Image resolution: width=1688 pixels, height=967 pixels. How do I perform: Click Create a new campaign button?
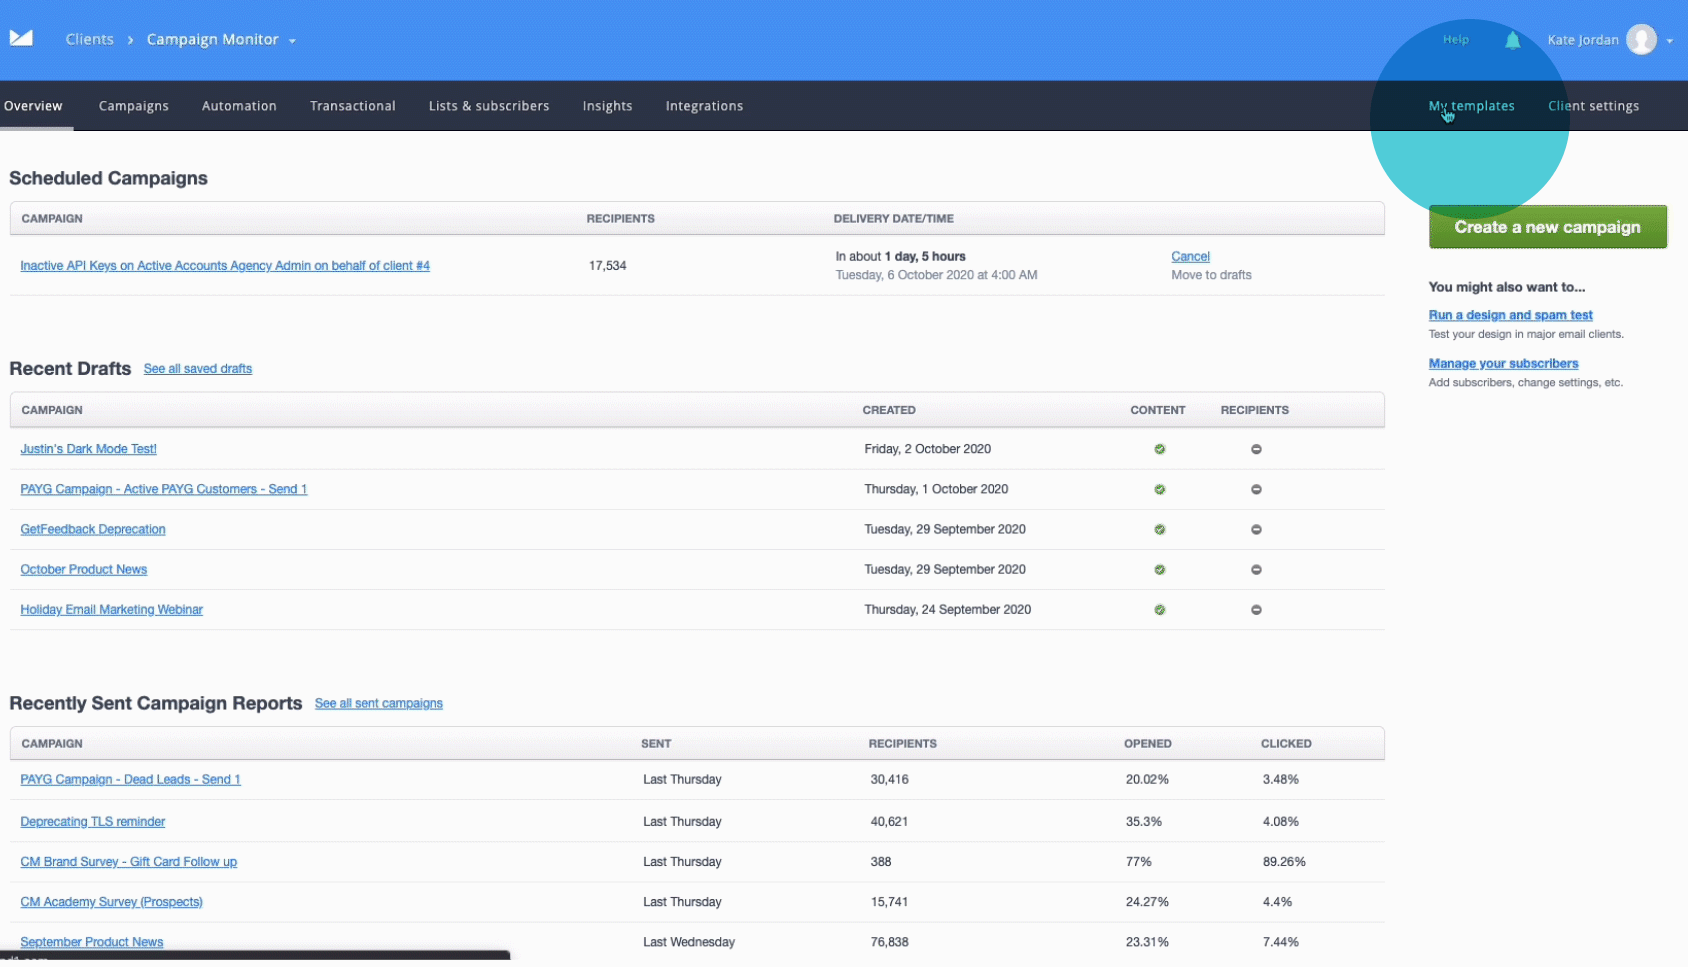(1547, 227)
